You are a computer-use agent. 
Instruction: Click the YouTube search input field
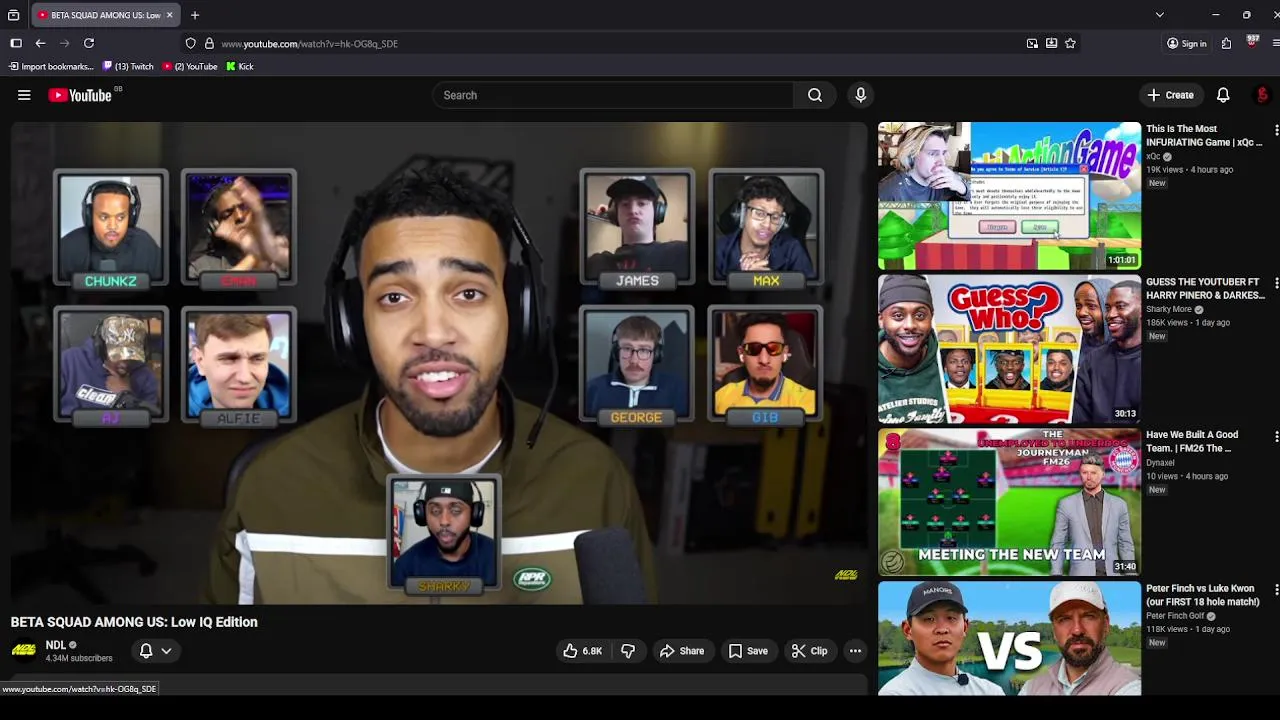click(612, 95)
